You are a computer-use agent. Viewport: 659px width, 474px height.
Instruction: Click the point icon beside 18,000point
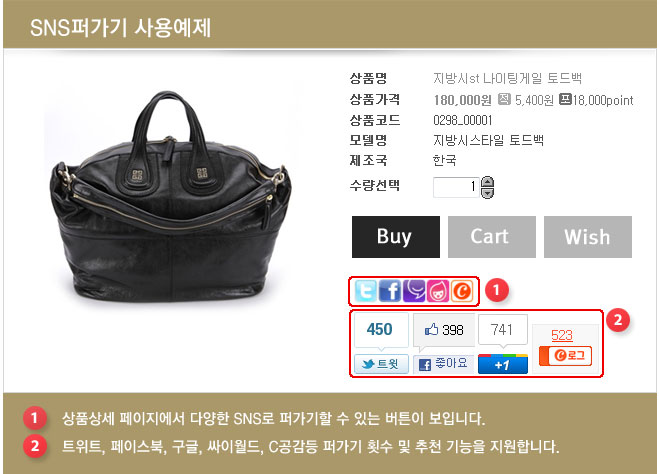[565, 99]
